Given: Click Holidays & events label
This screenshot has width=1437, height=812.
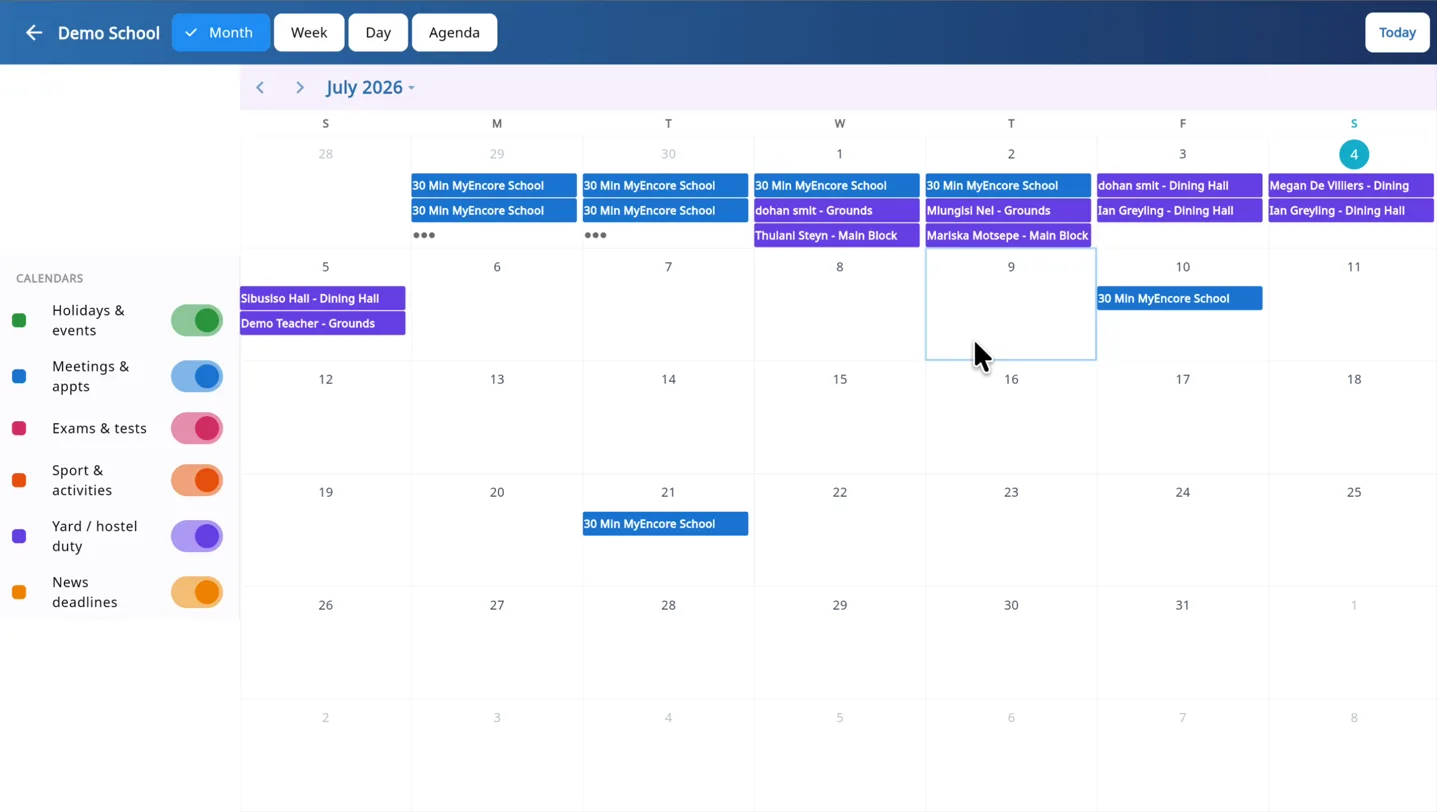Looking at the screenshot, I should [89, 321].
